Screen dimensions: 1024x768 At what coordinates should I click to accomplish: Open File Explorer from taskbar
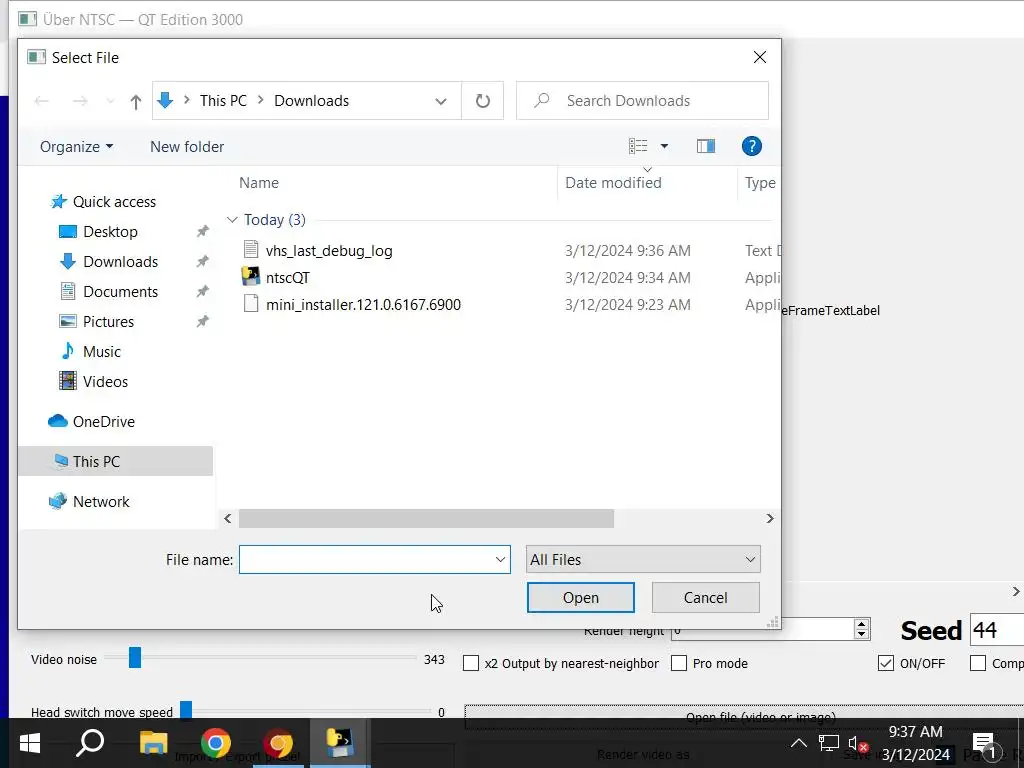[x=153, y=743]
